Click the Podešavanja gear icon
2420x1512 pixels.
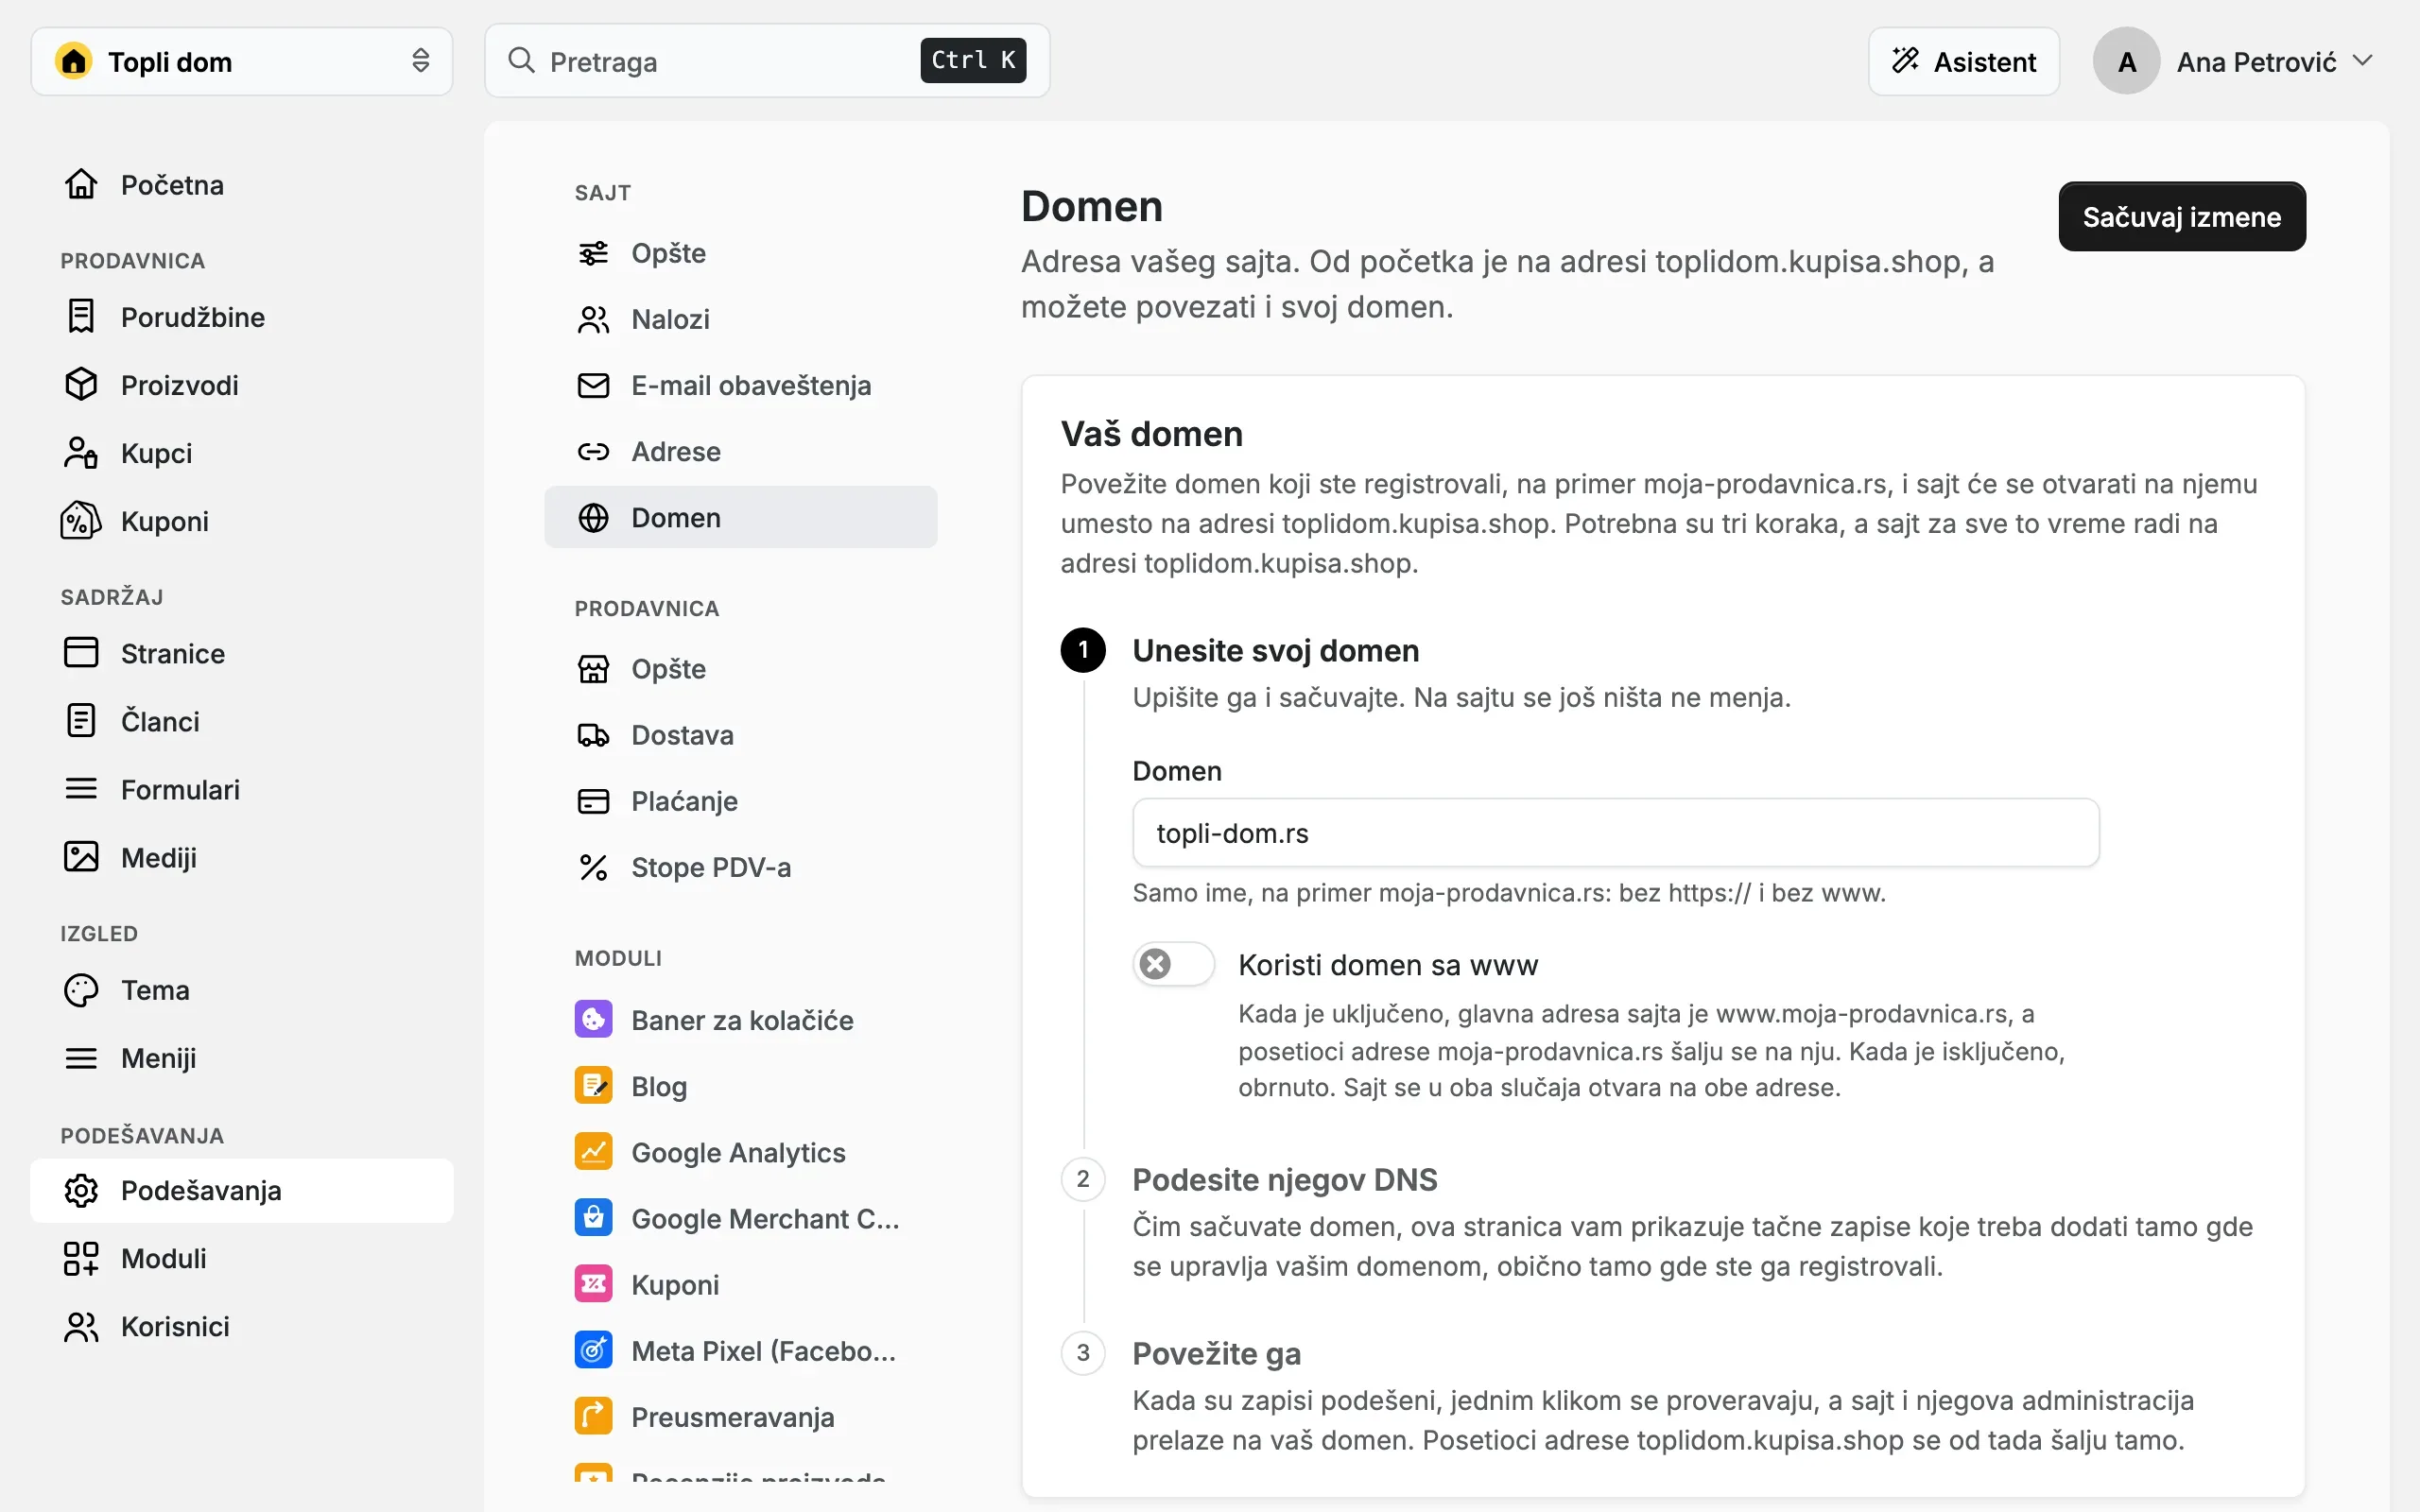tap(81, 1190)
